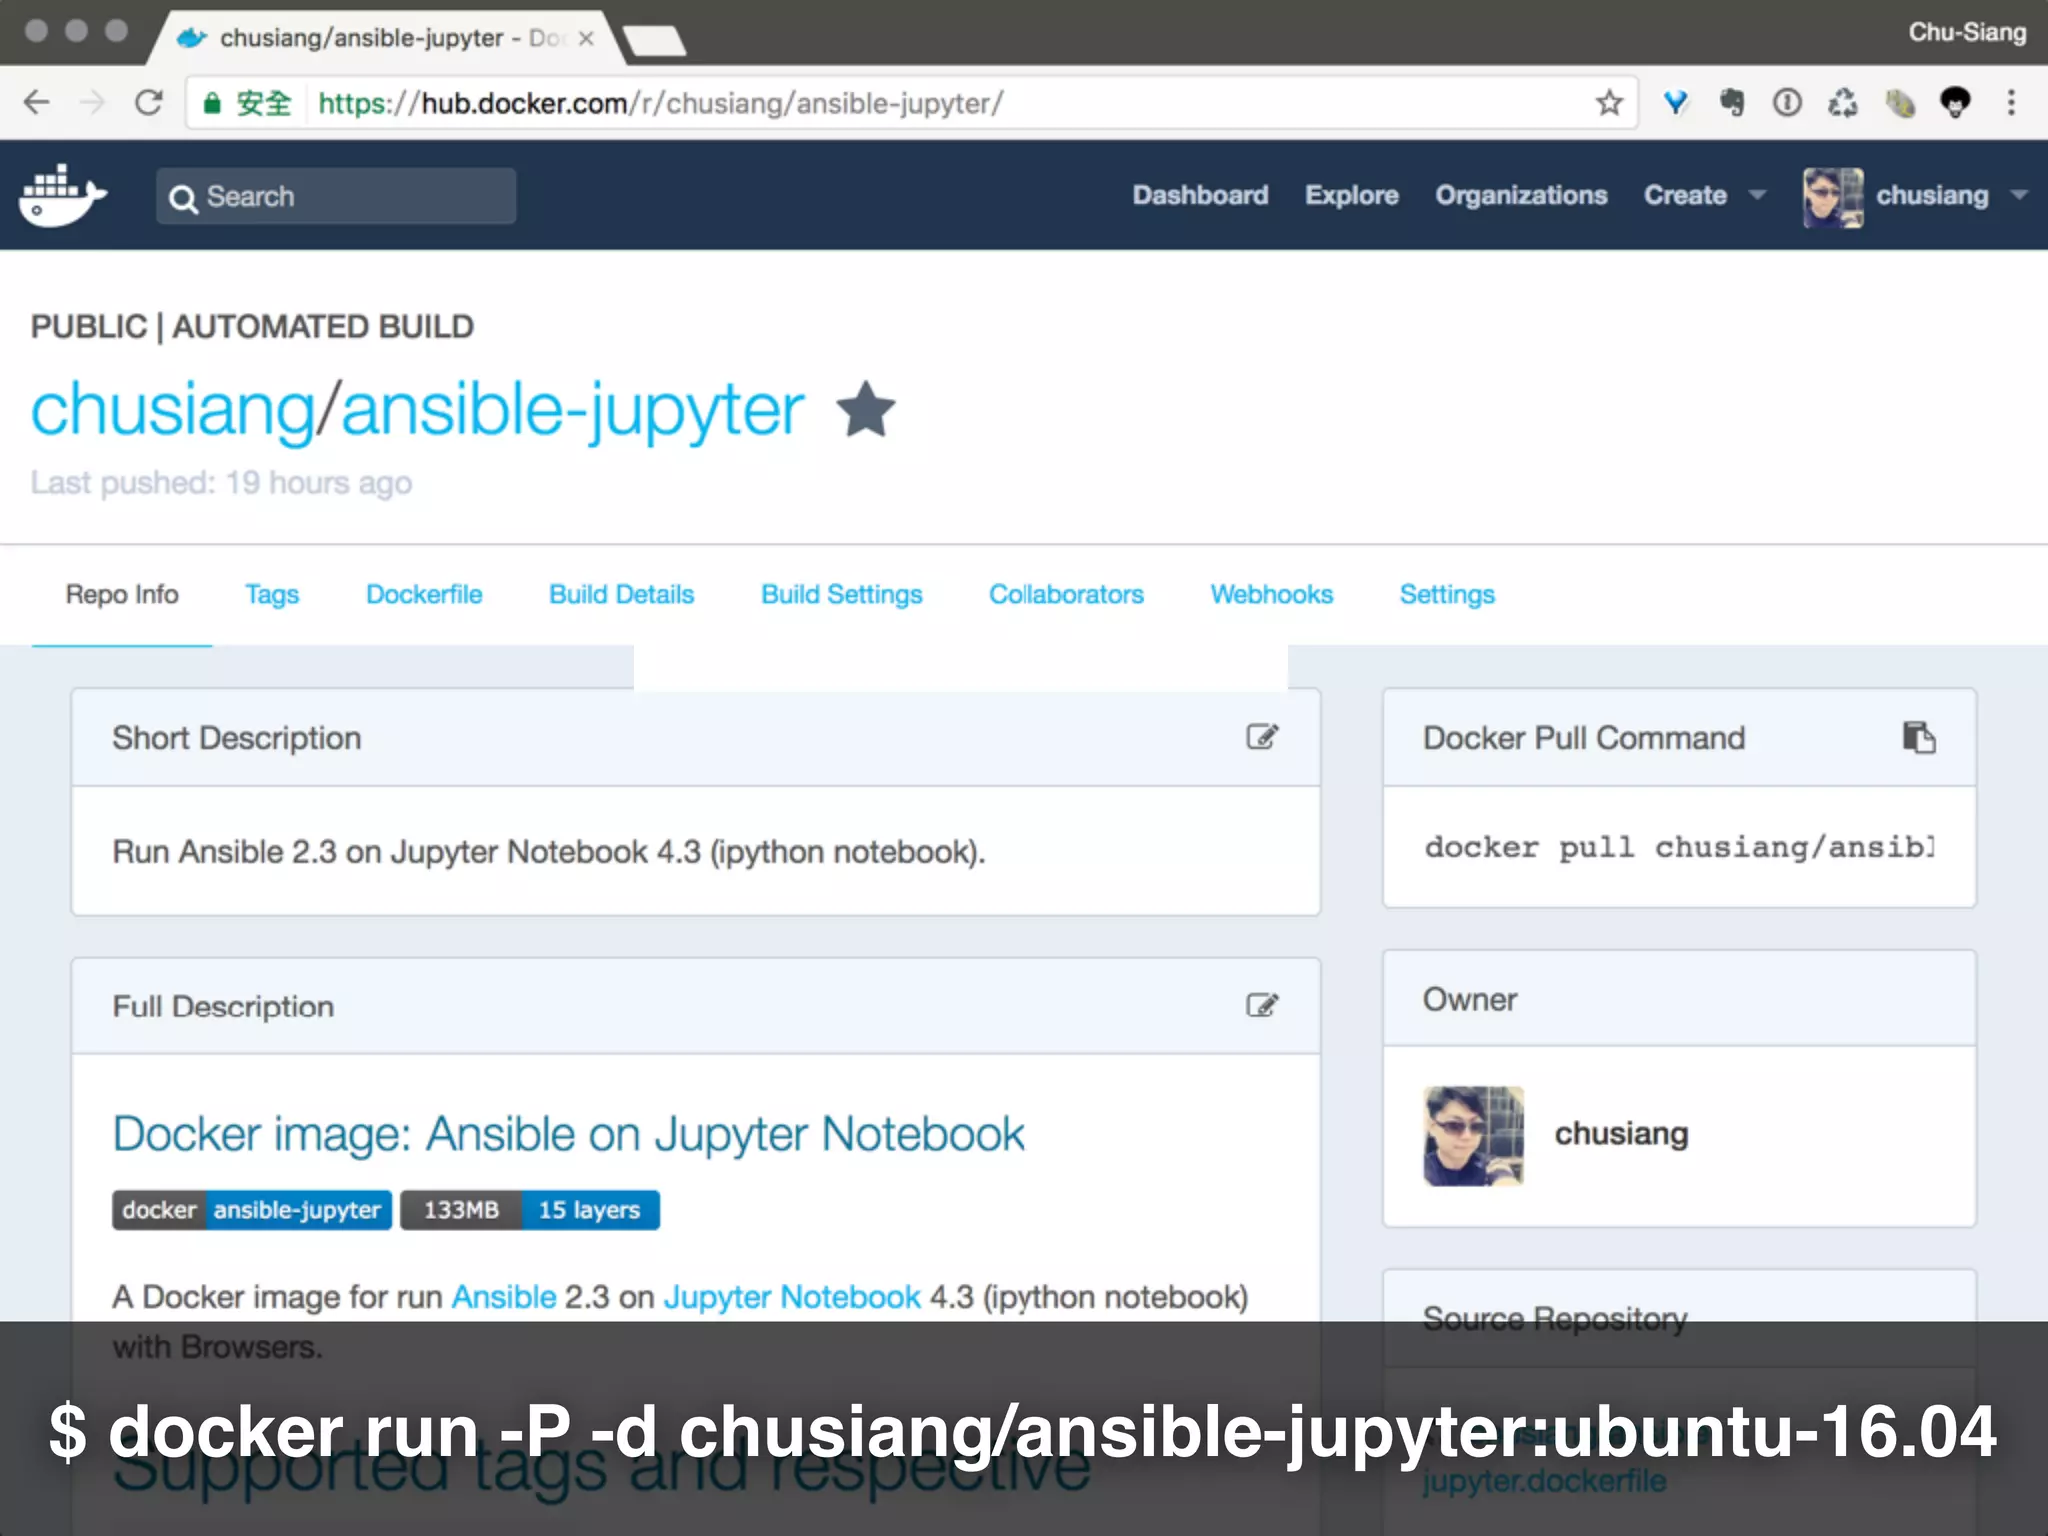Click the docker pull command text
Screen dimensions: 2048x1536
1679,847
